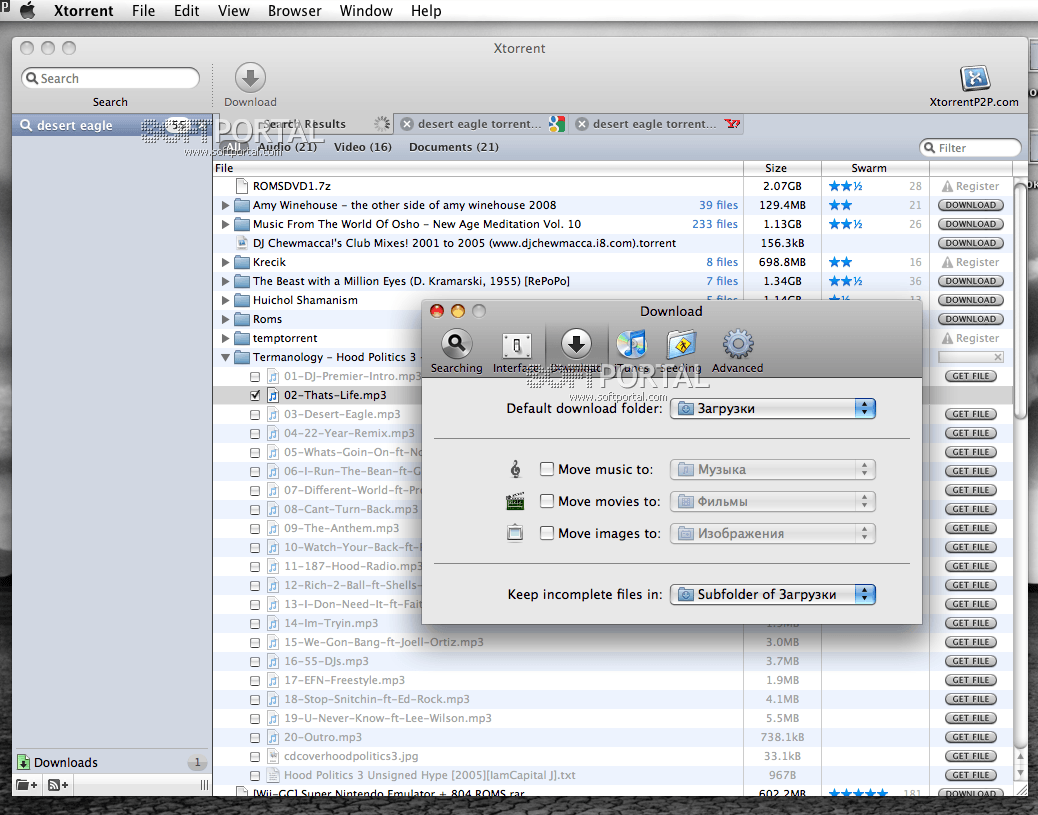This screenshot has height=815, width=1038.
Task: Open Advanced gear preferences icon
Action: [x=737, y=344]
